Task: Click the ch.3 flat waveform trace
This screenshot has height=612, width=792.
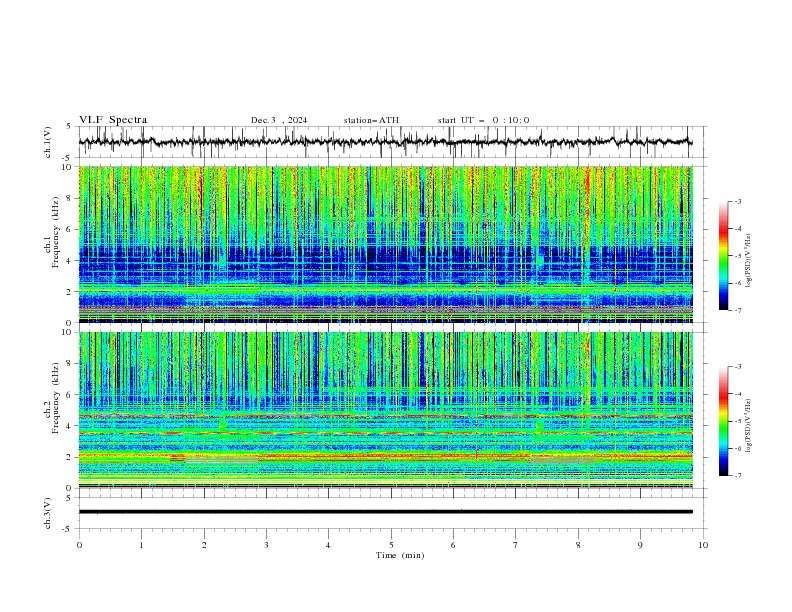Action: point(385,512)
